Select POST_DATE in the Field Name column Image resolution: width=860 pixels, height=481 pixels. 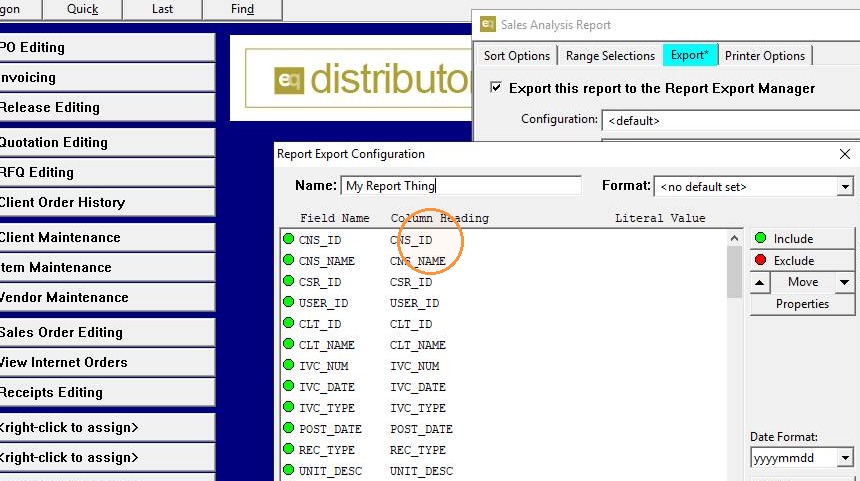point(330,429)
